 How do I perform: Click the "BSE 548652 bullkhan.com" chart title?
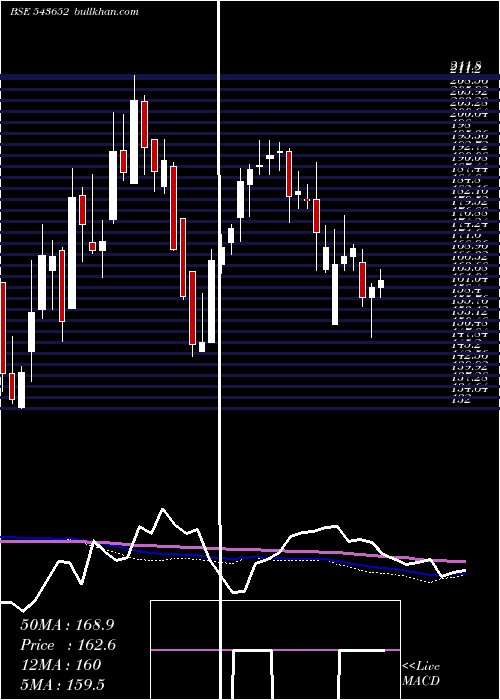pos(75,12)
